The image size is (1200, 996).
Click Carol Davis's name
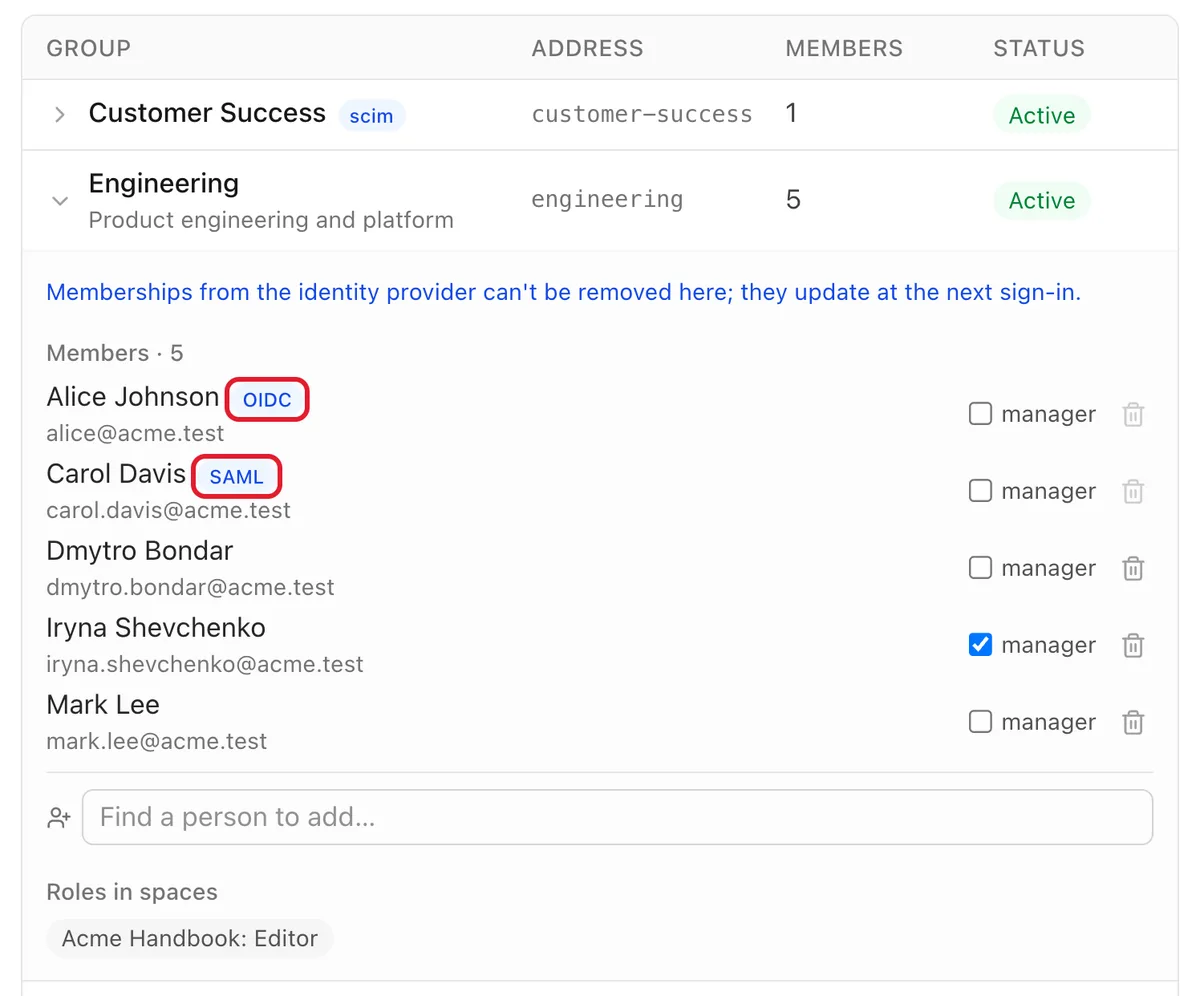coord(117,474)
